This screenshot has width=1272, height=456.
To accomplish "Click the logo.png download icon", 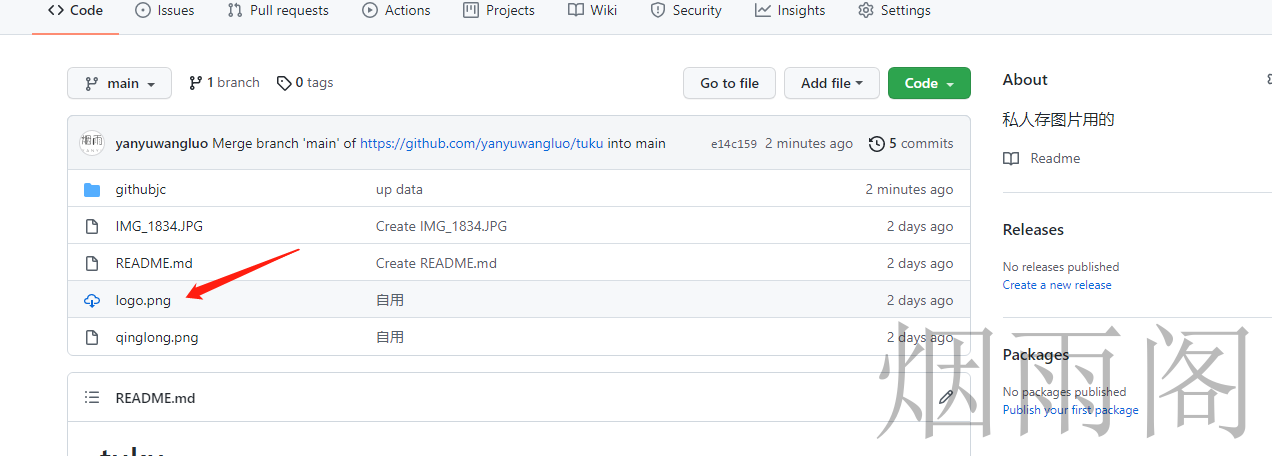I will pos(92,301).
